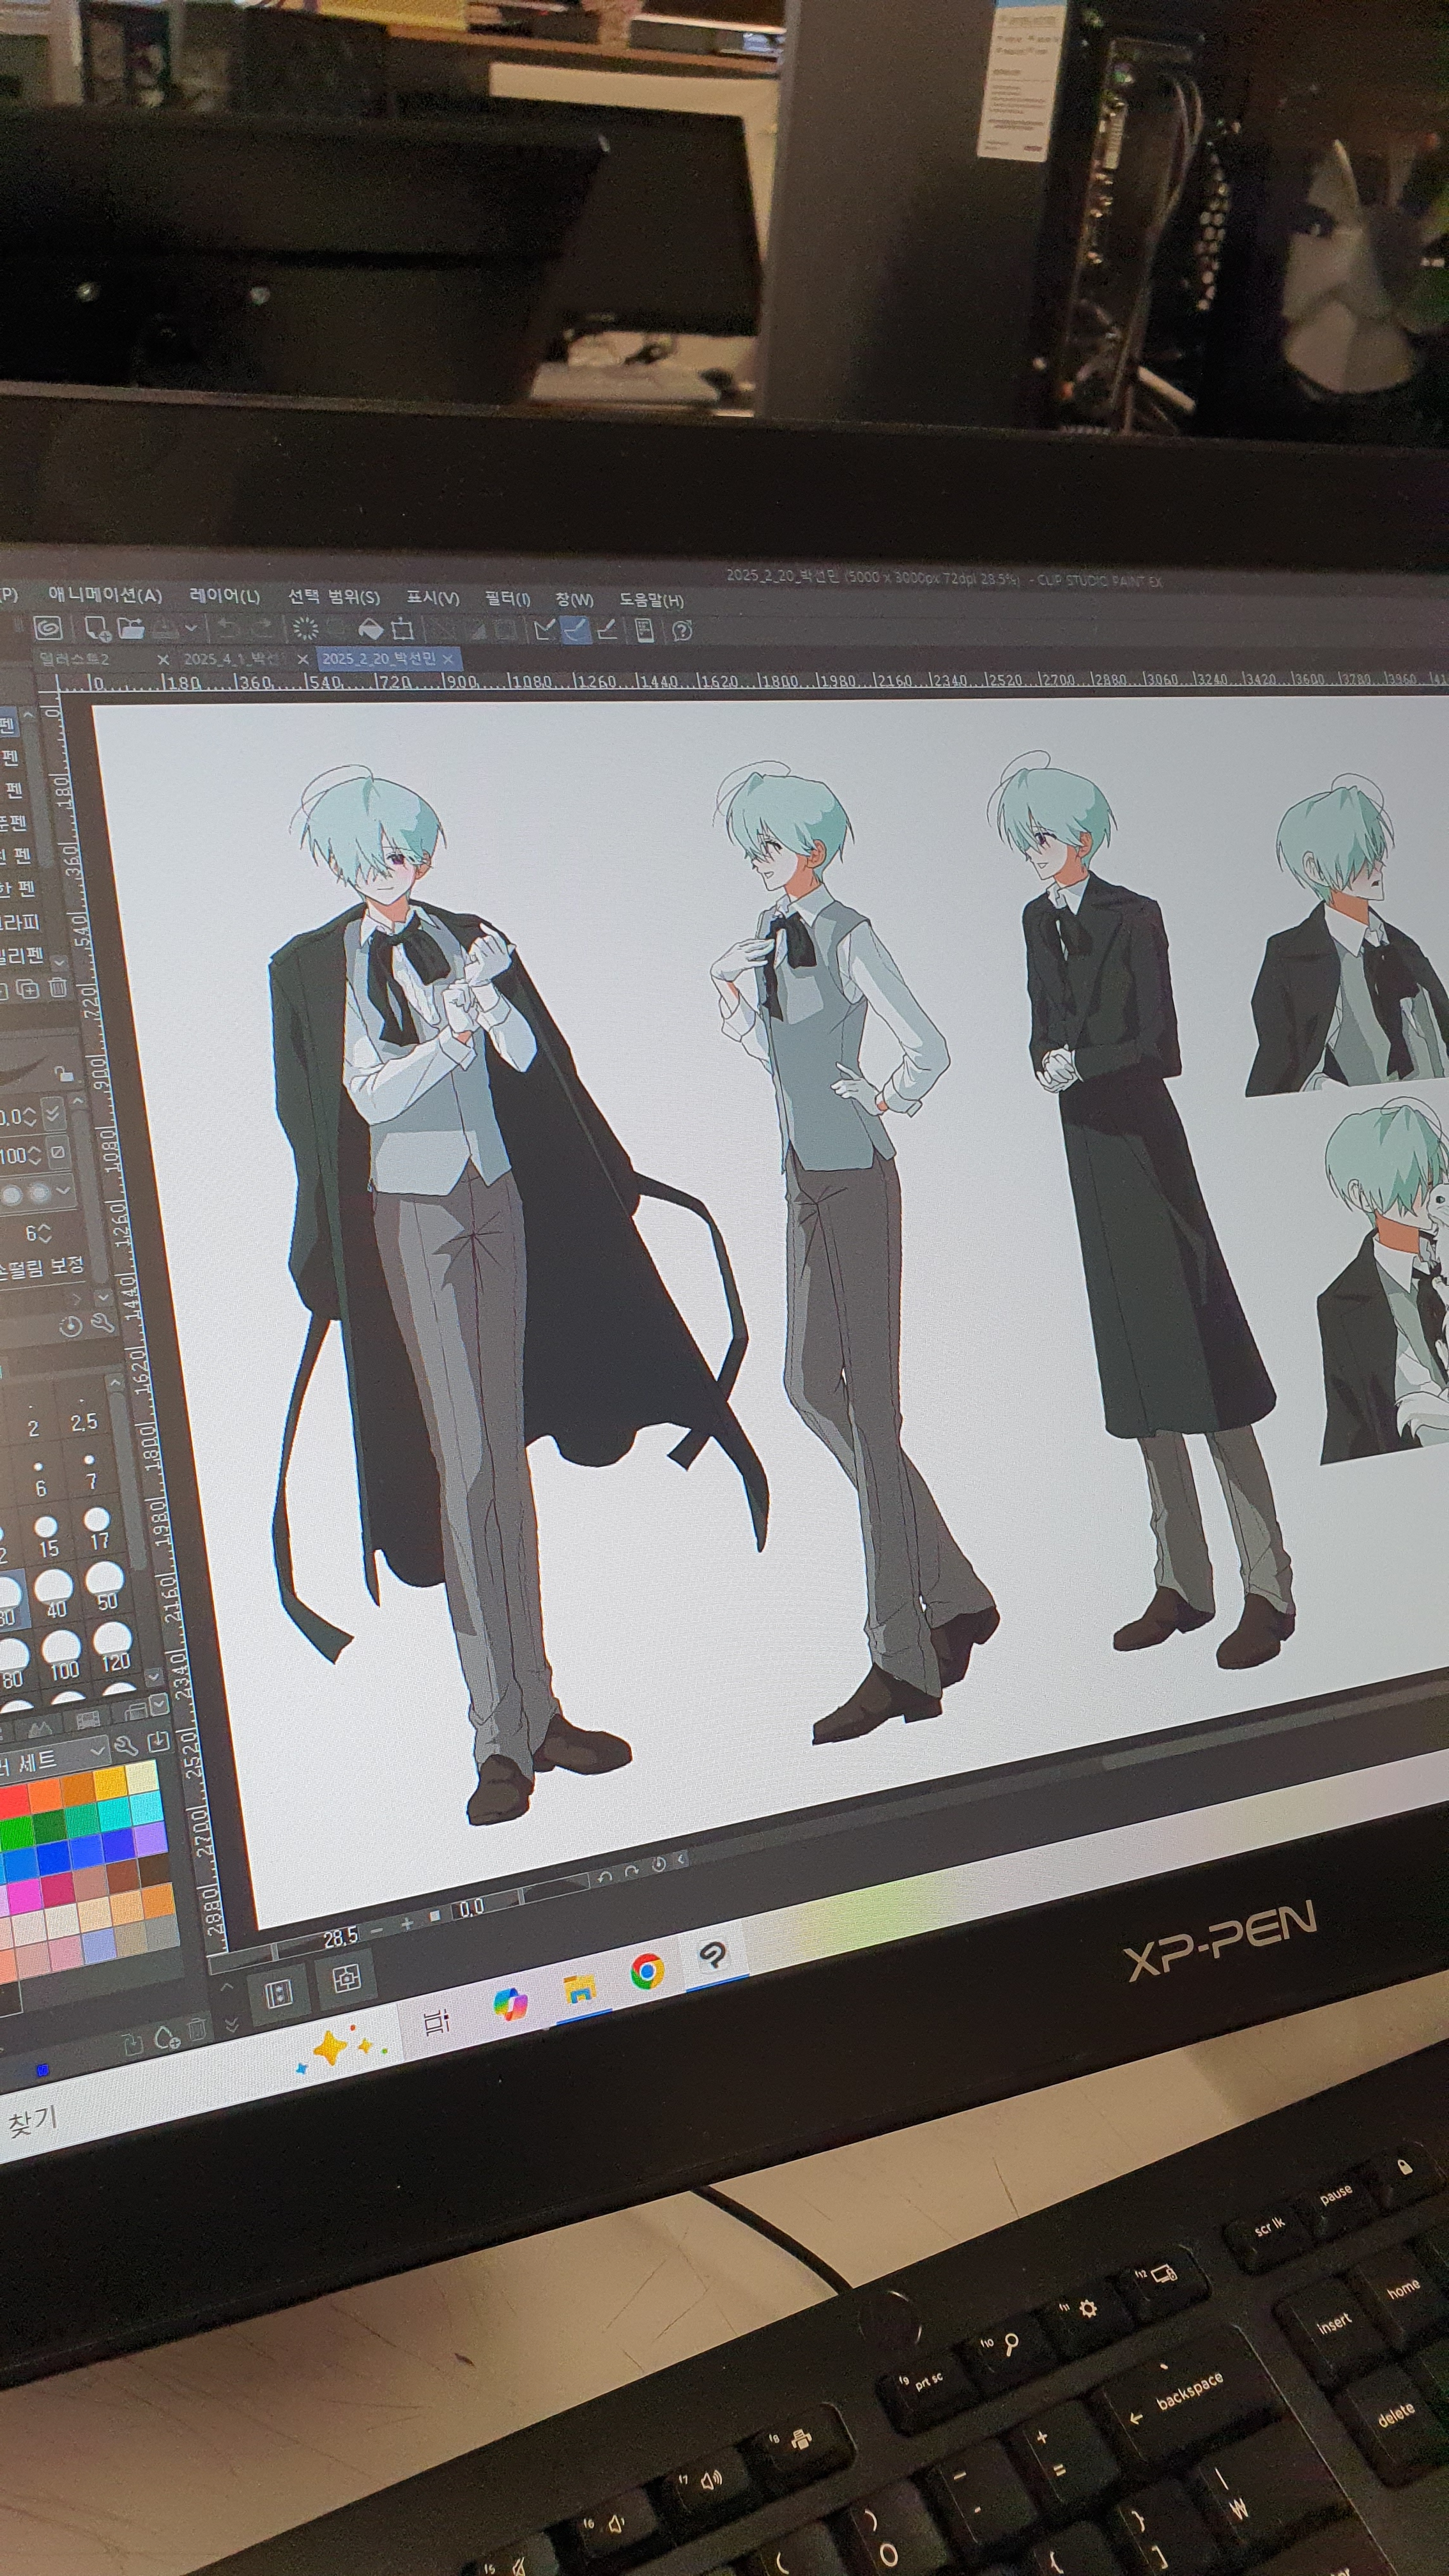Switch to the 딜러스트2 canvas tab
The image size is (1449, 2576).
[x=75, y=658]
